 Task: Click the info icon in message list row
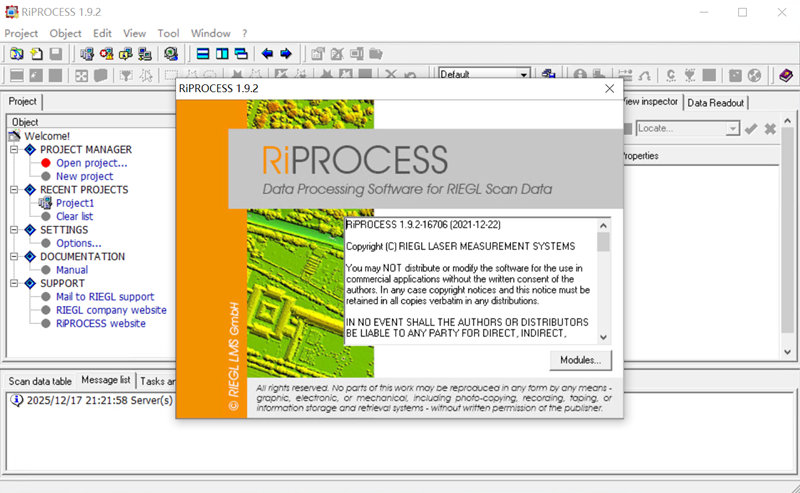coord(16,400)
